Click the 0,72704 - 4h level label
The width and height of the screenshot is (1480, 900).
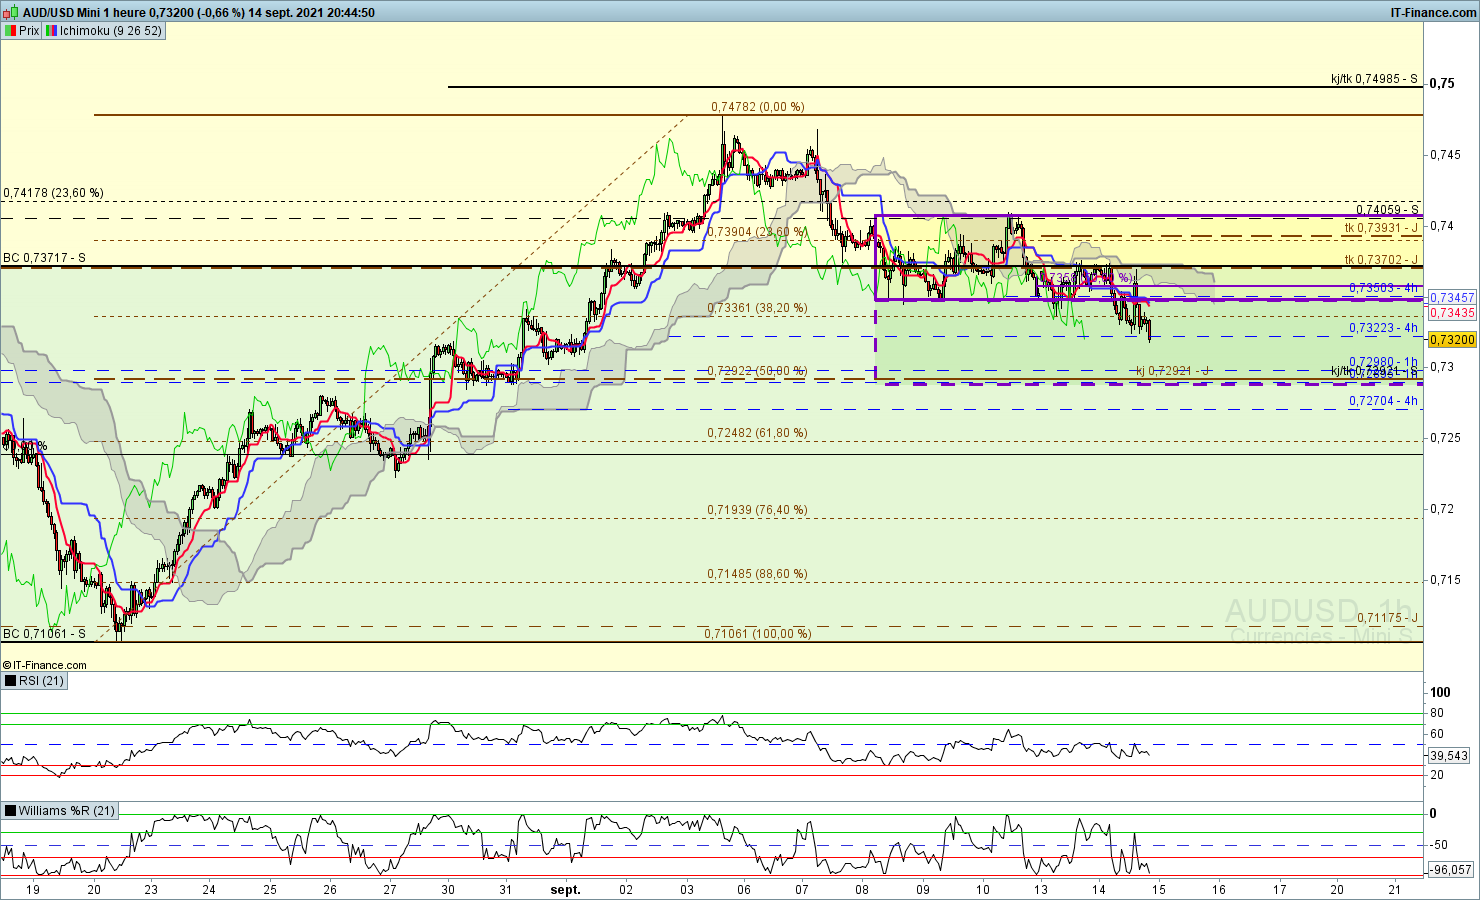pyautogui.click(x=1383, y=401)
